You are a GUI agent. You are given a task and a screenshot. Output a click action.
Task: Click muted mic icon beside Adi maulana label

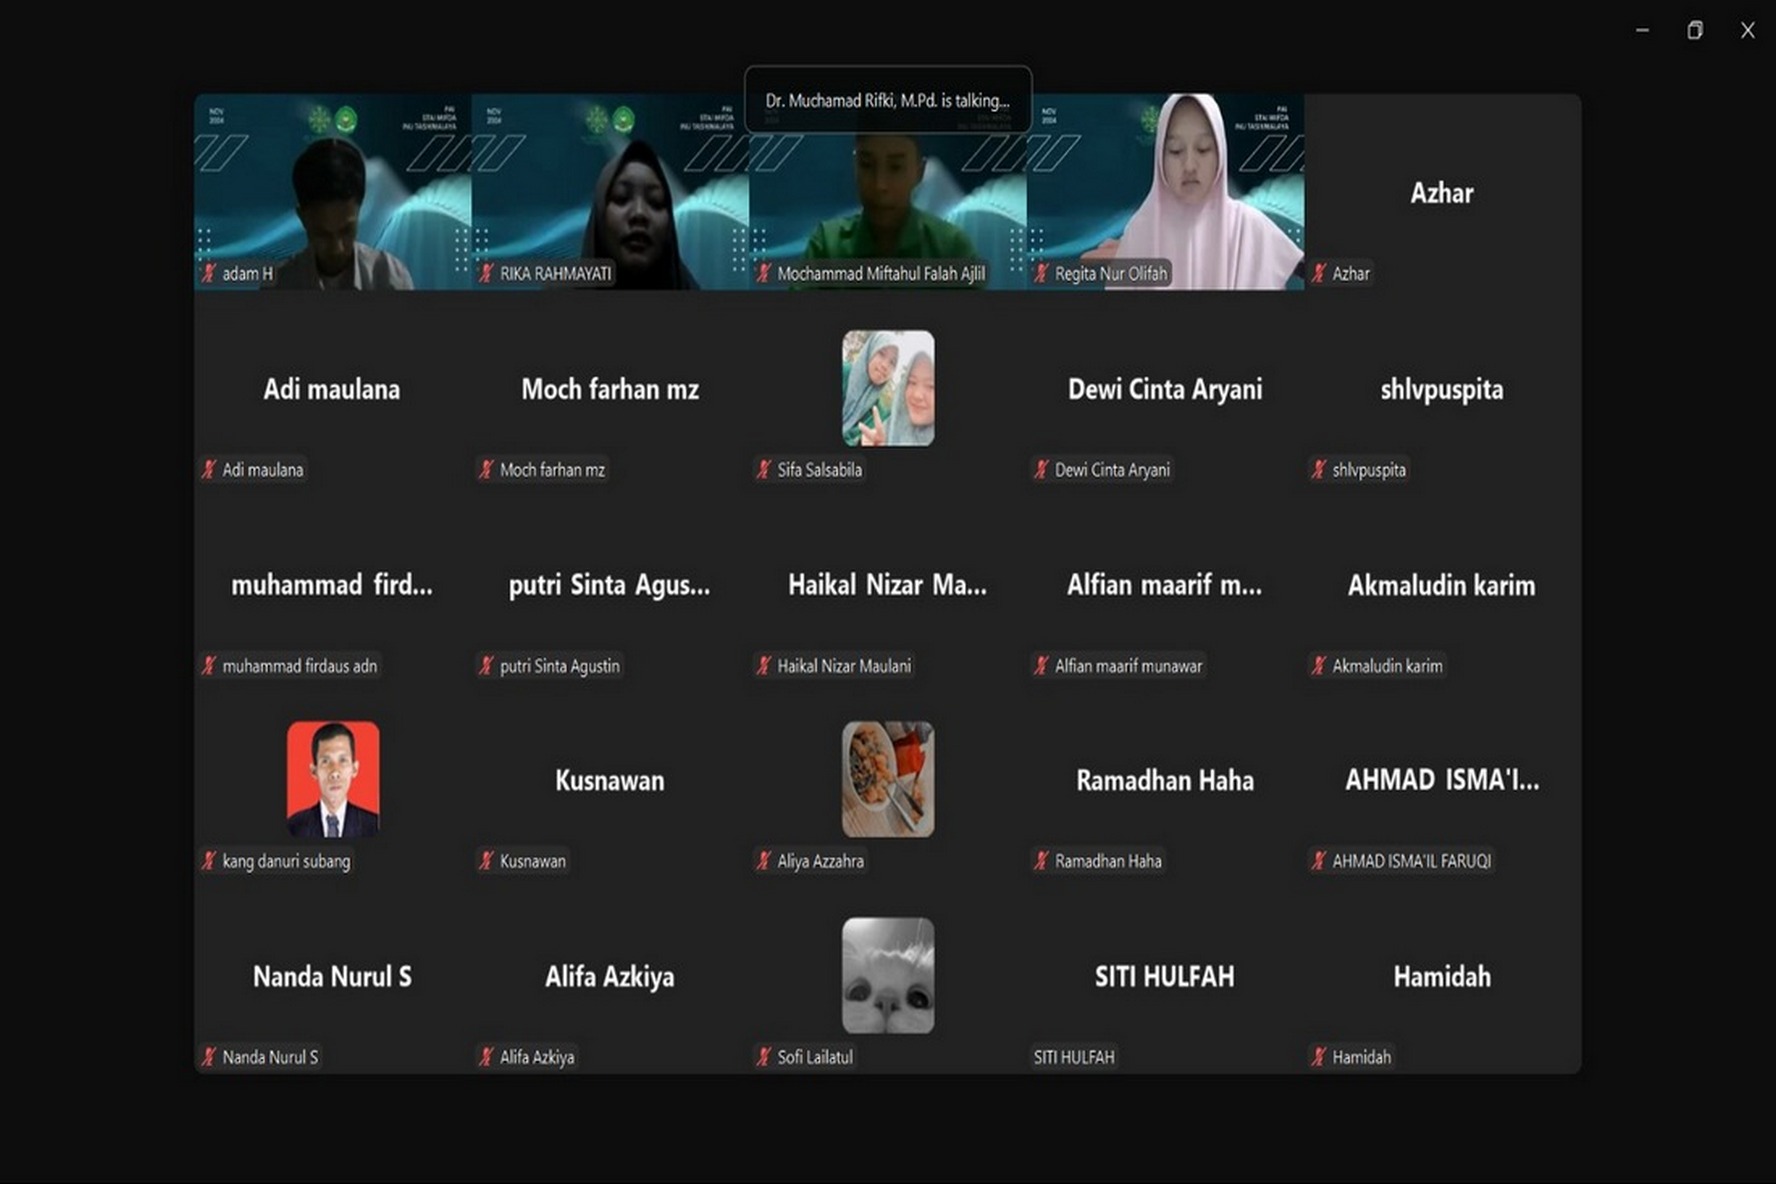coord(209,469)
